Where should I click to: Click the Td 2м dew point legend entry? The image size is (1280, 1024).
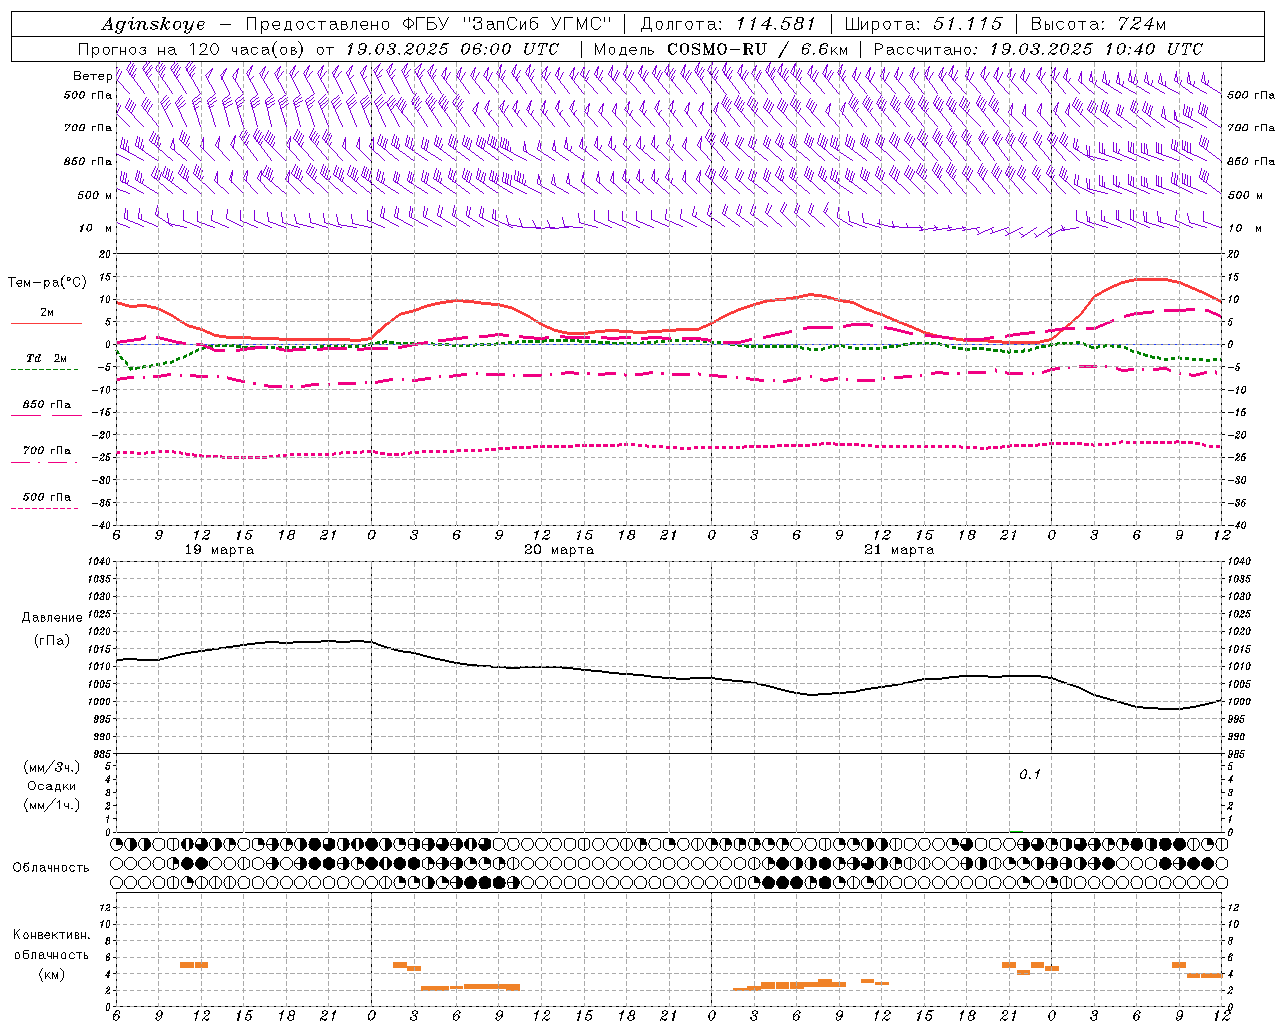pos(47,358)
